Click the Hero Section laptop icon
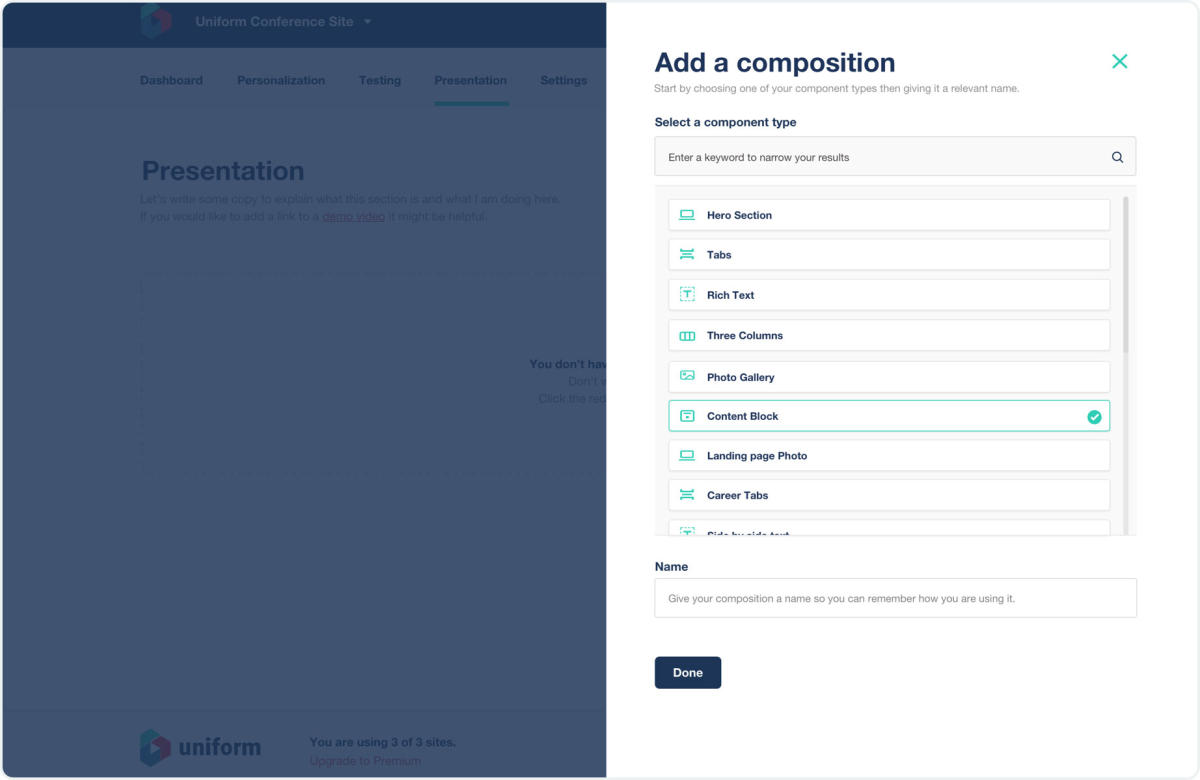 [687, 215]
